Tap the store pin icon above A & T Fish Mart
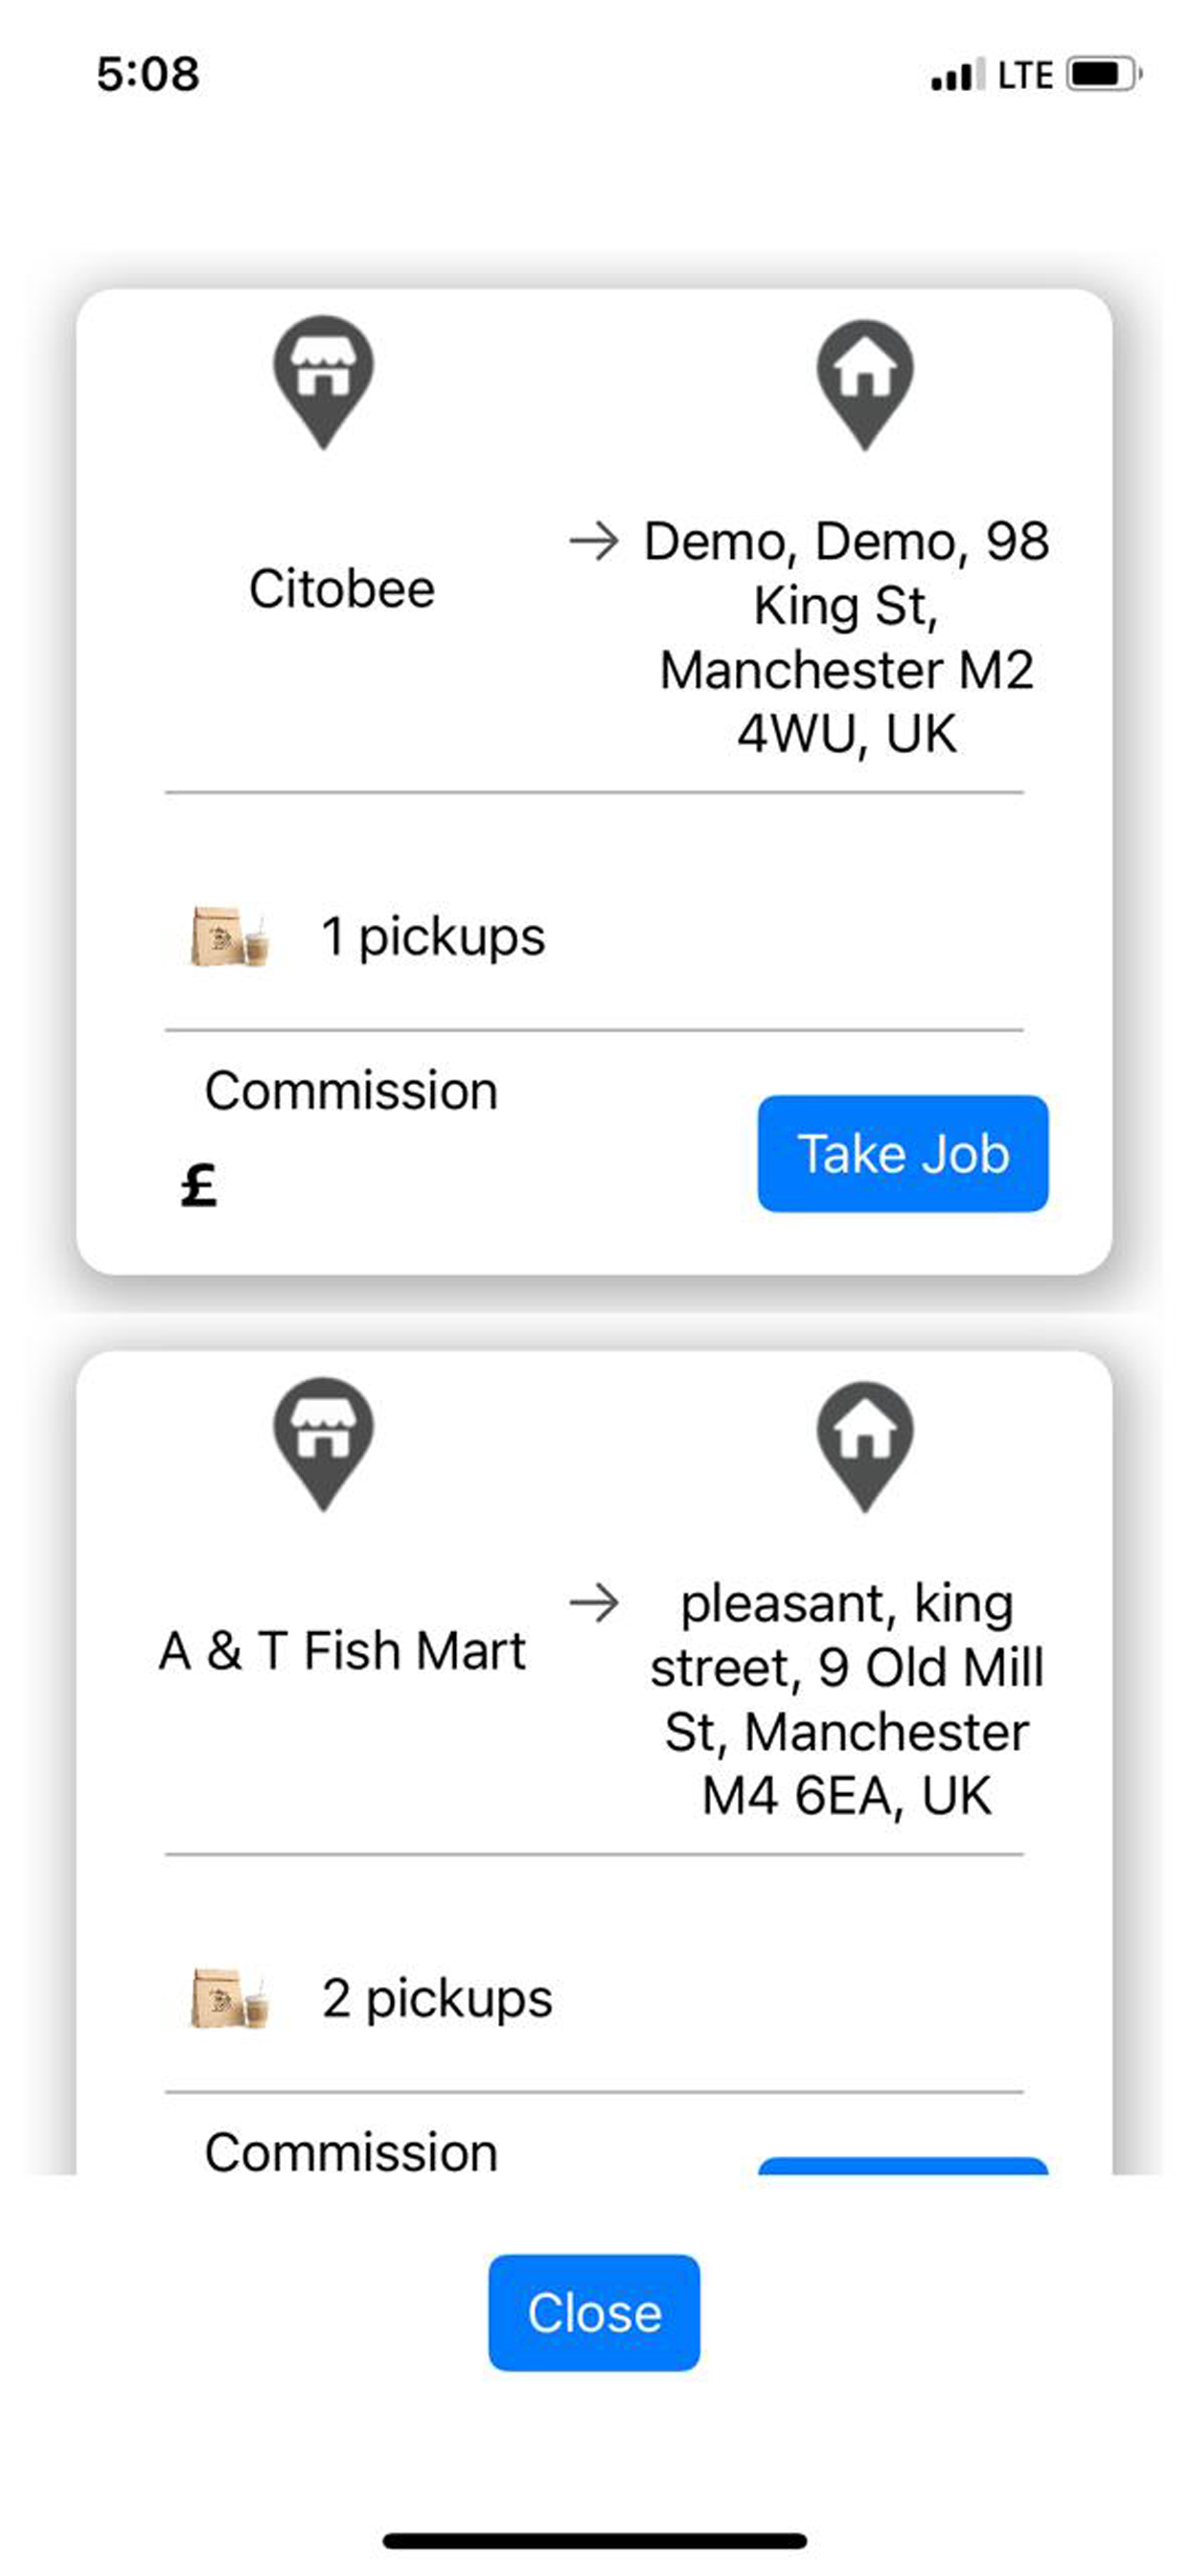The image size is (1190, 2576). pyautogui.click(x=323, y=1445)
